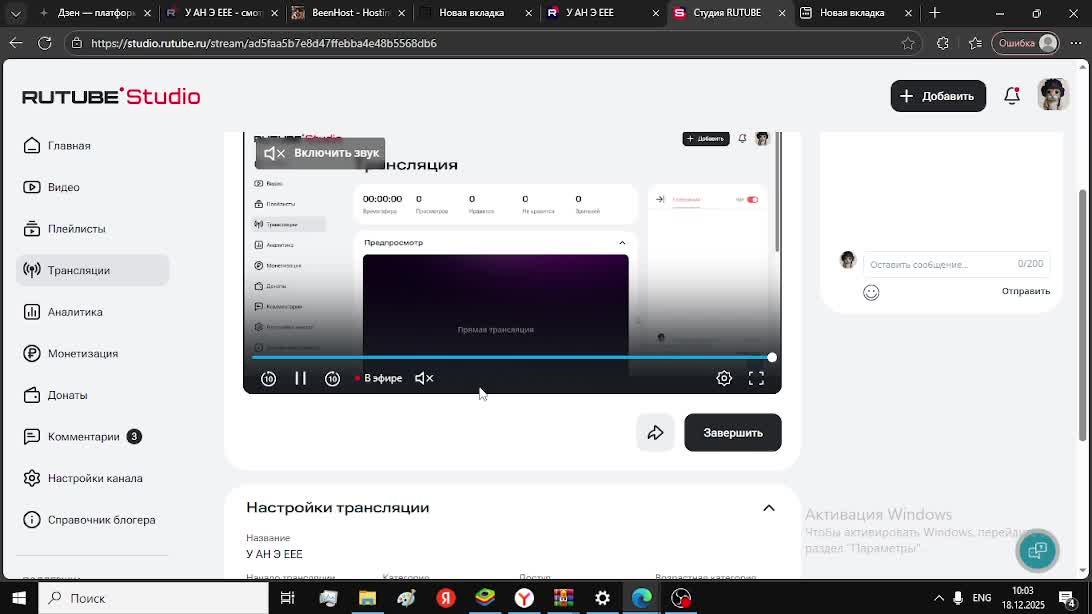Image resolution: width=1092 pixels, height=614 pixels.
Task: Open the tab search dropdown arrow
Action: [16, 13]
